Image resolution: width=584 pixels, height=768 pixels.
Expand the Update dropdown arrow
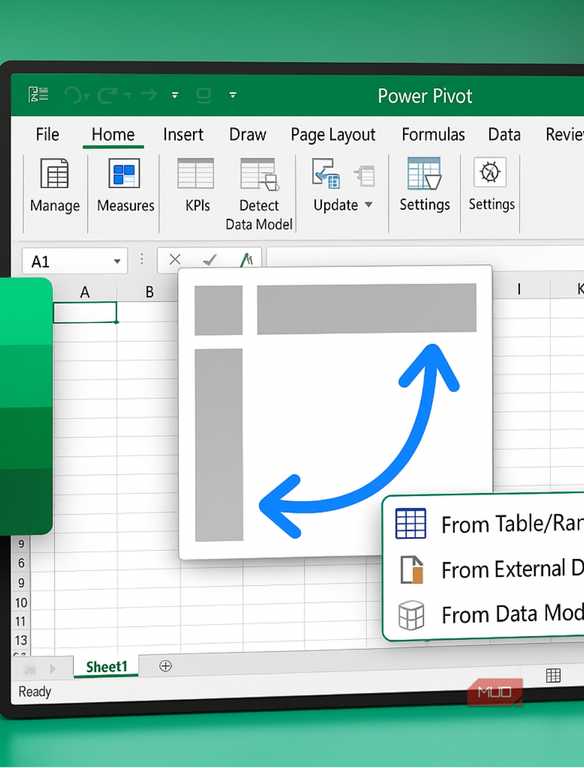[369, 204]
